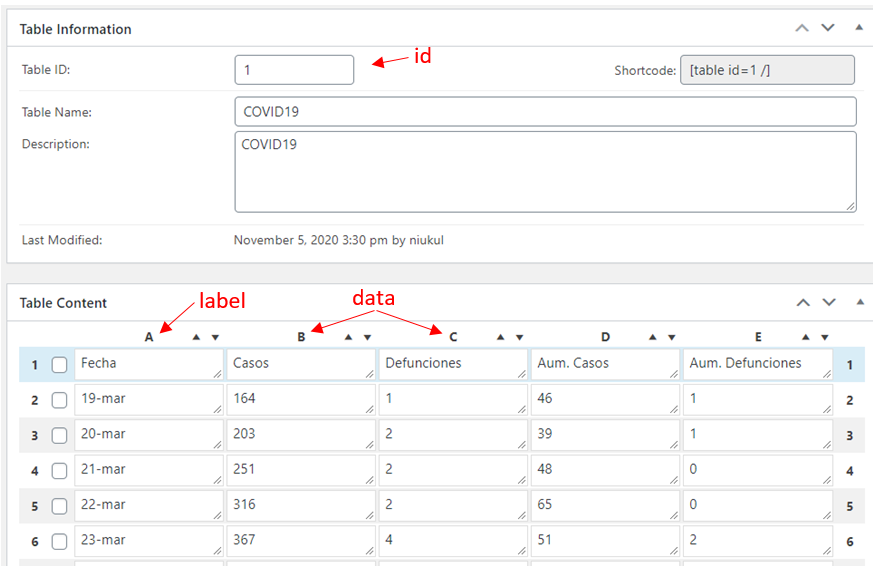The width and height of the screenshot is (873, 566).
Task: Move Table Information panel up
Action: coord(802,28)
